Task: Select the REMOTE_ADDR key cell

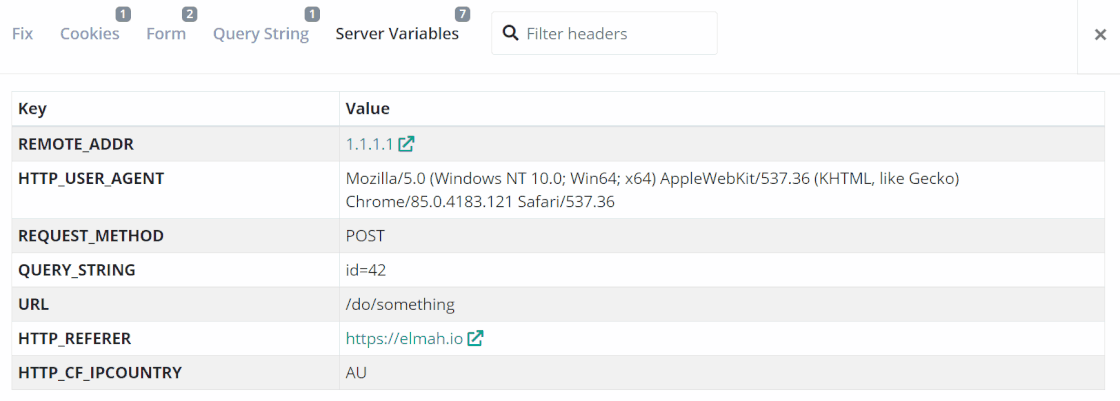Action: click(176, 144)
